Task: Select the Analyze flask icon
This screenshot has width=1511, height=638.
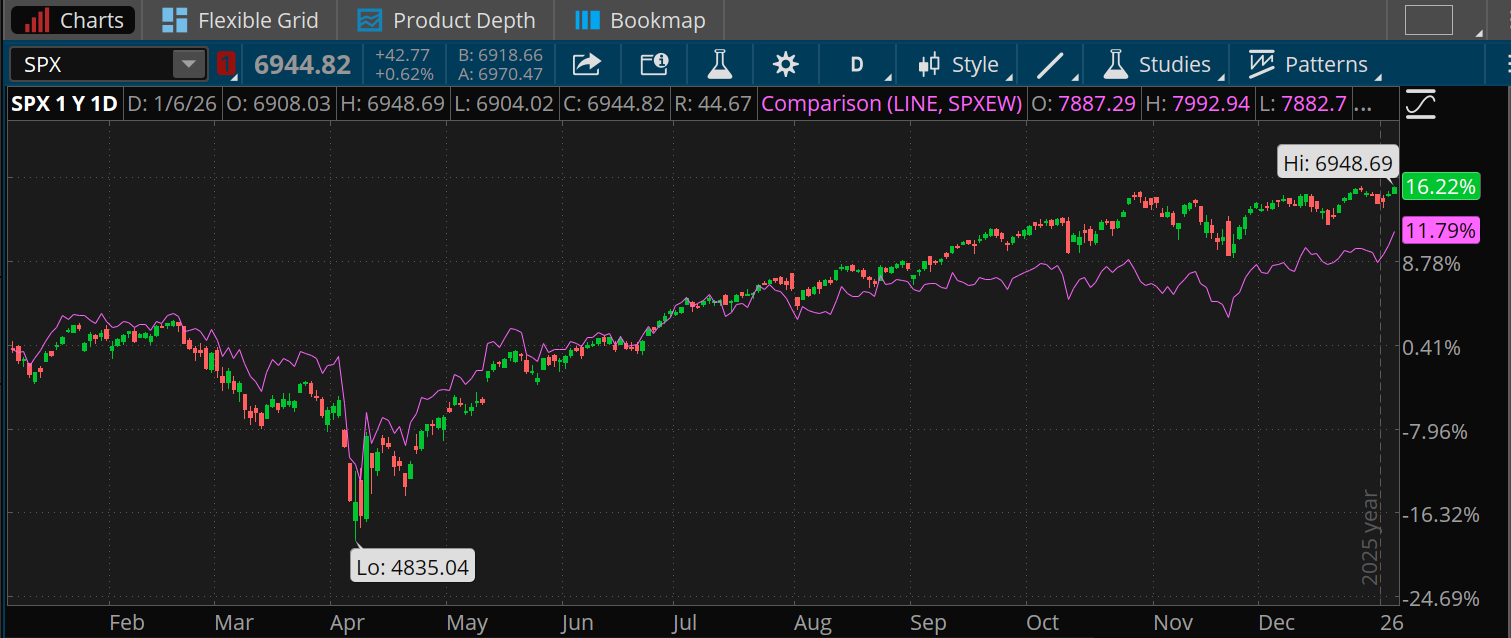Action: point(720,63)
